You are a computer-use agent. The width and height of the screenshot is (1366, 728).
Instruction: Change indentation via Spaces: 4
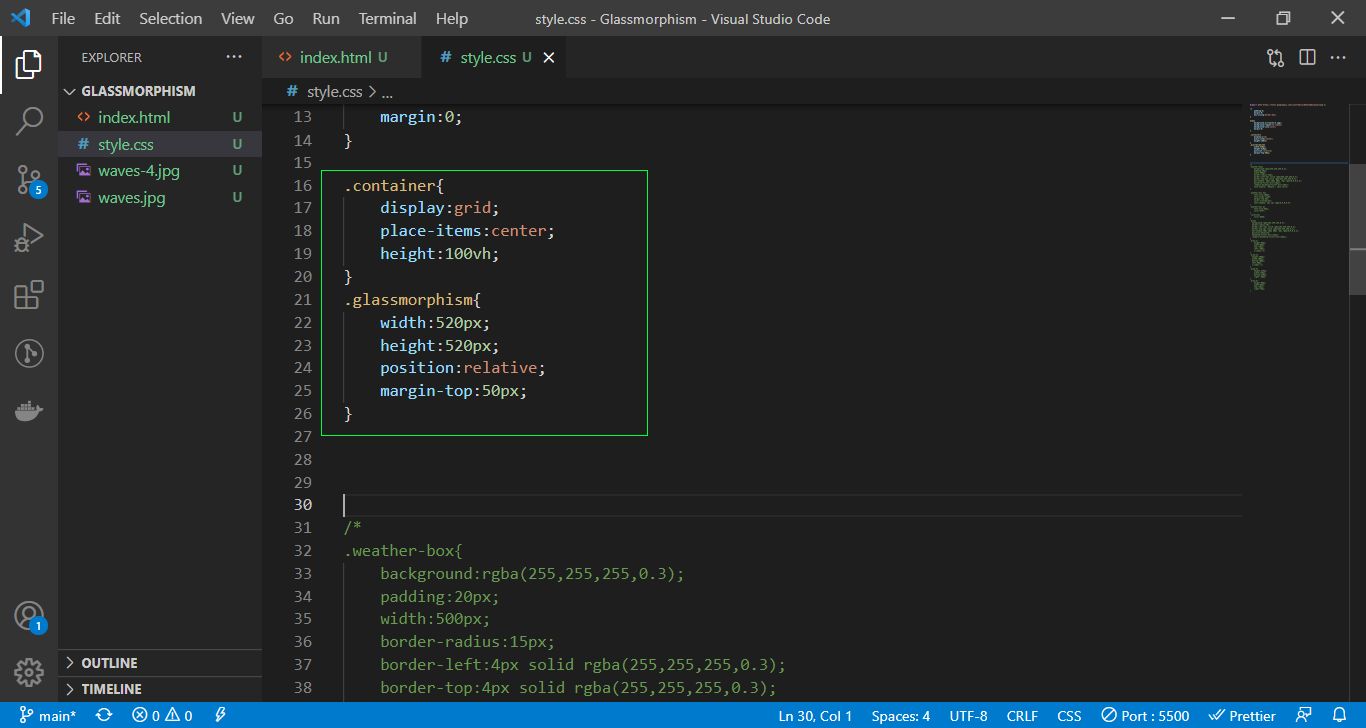tap(900, 716)
